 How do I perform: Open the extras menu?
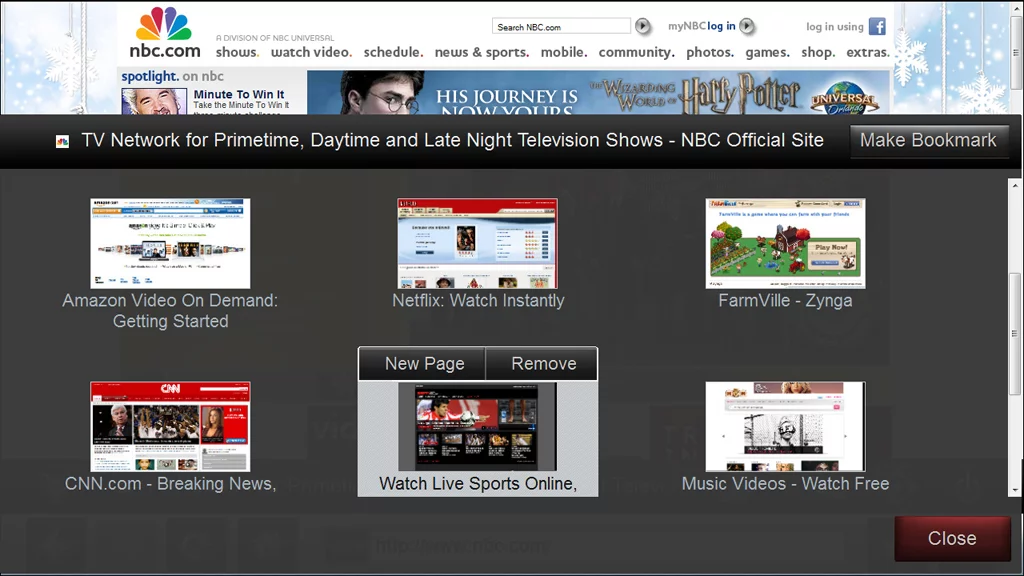(x=868, y=52)
